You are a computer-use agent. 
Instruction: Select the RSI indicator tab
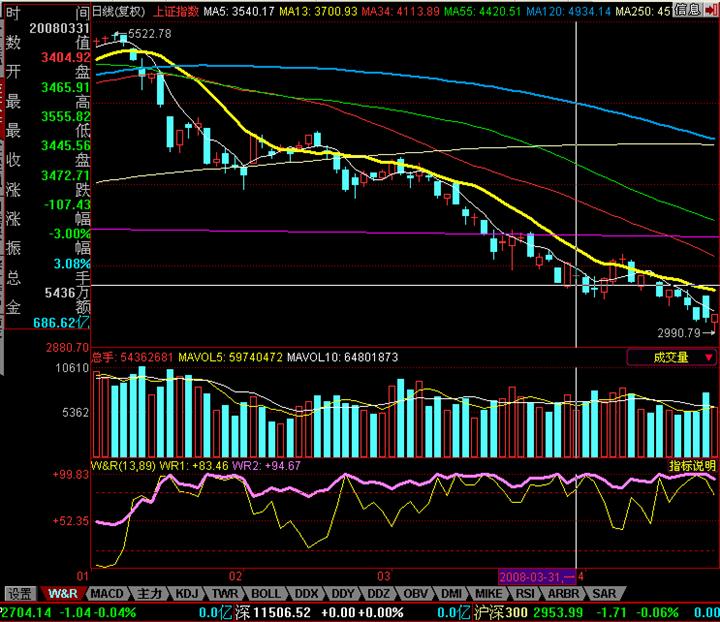pos(524,594)
